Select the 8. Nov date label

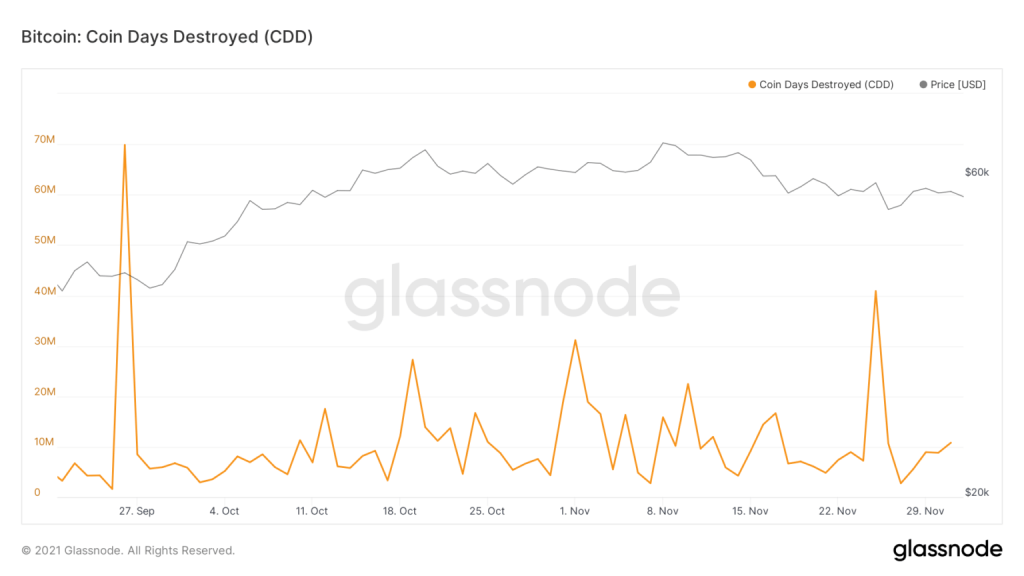coord(663,511)
